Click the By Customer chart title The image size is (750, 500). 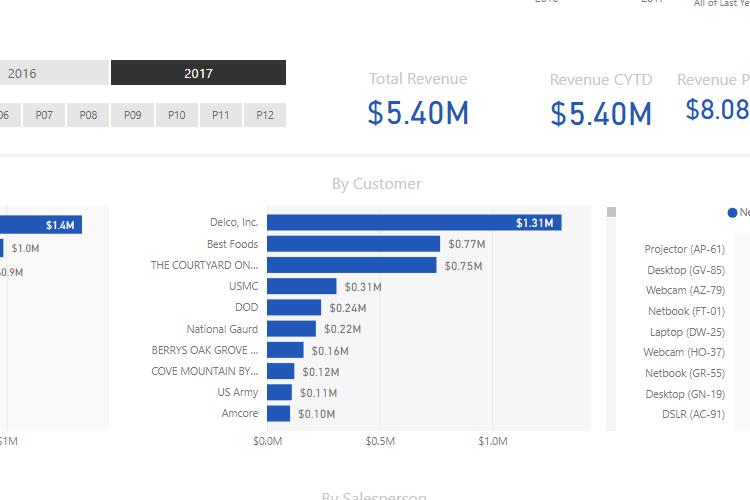377,184
